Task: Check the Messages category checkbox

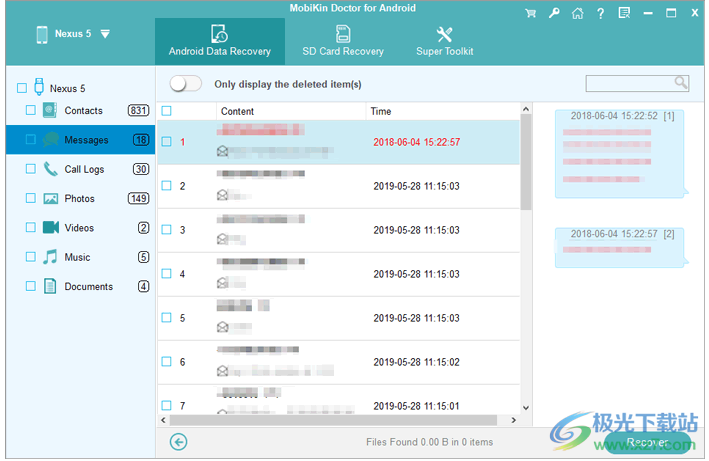Action: pos(31,140)
